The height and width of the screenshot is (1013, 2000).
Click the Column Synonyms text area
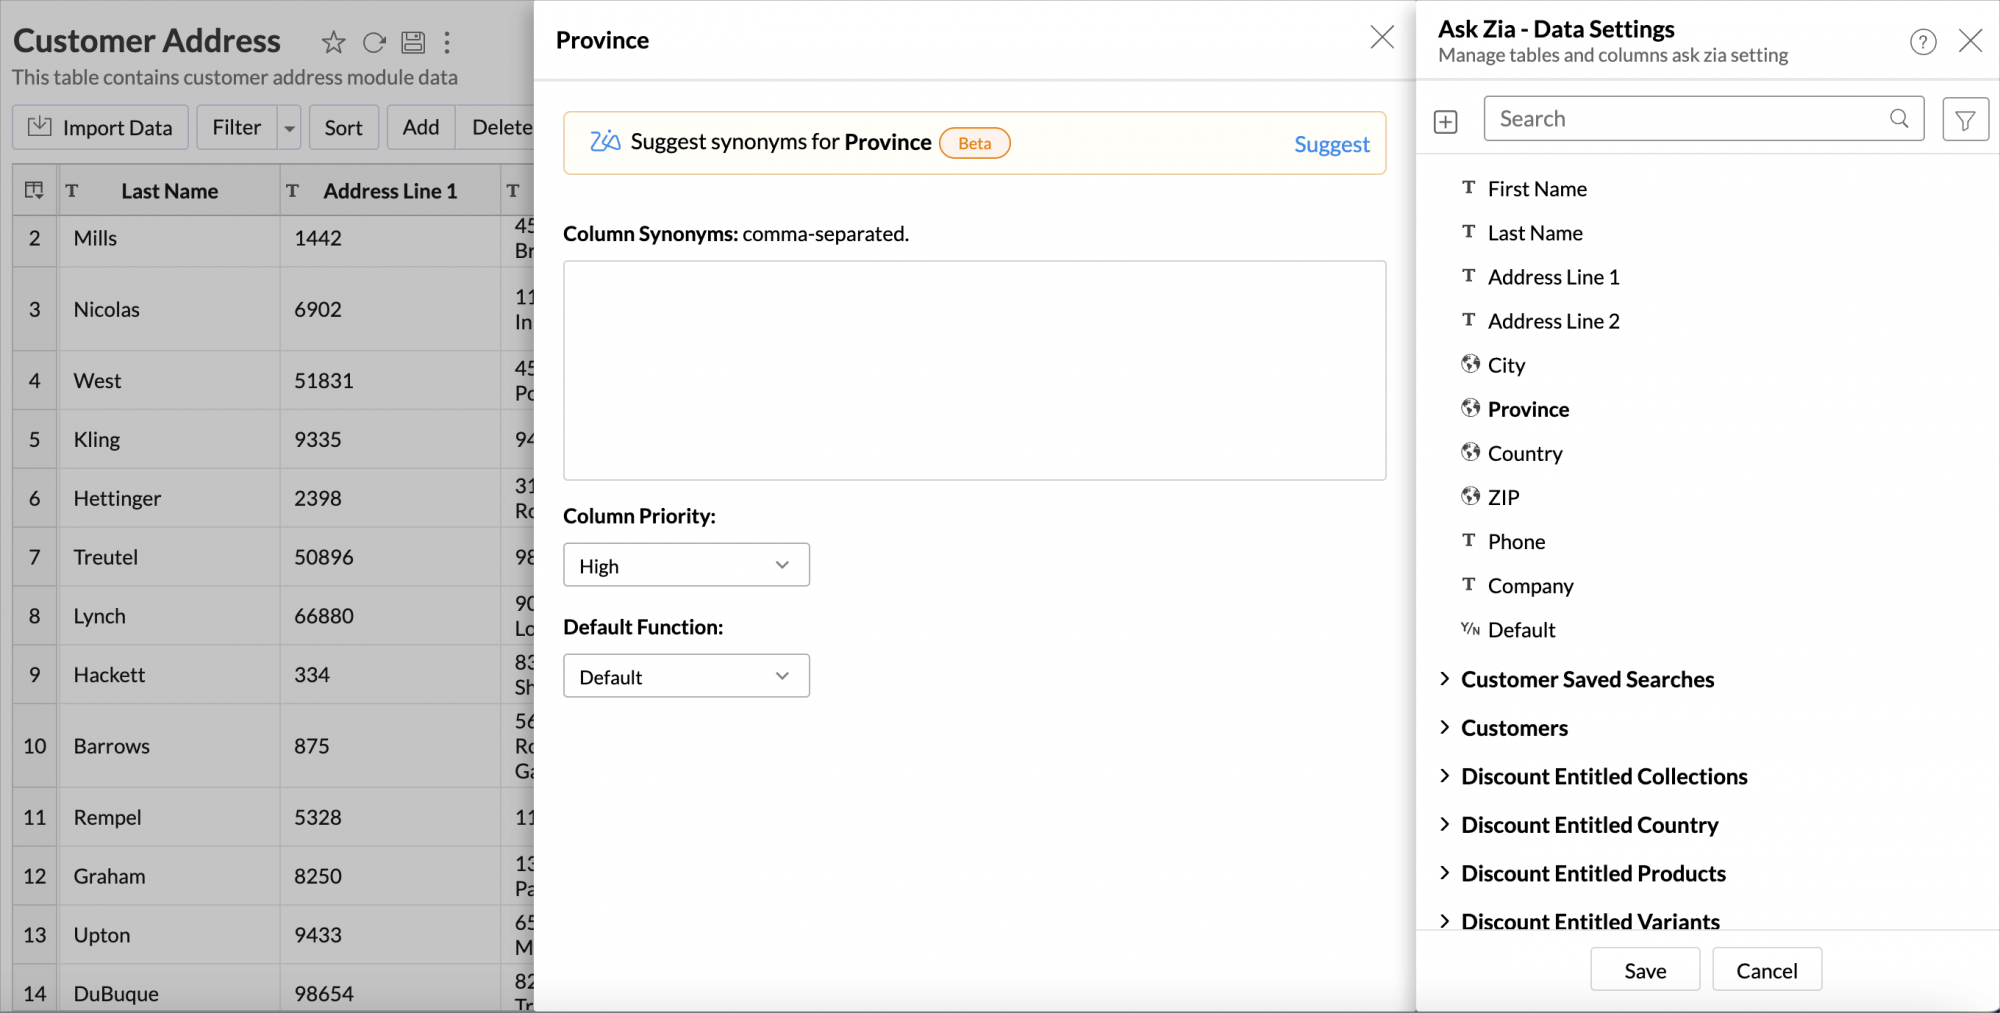[974, 370]
